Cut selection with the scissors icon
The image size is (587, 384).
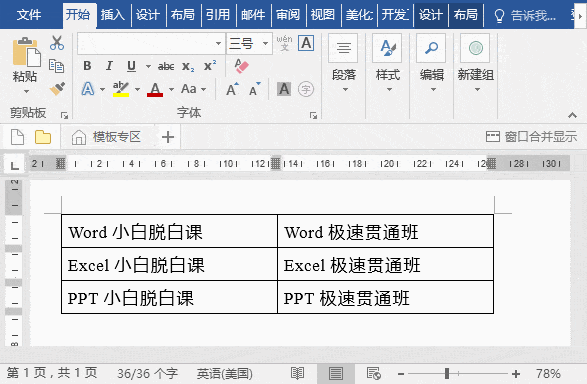point(57,43)
